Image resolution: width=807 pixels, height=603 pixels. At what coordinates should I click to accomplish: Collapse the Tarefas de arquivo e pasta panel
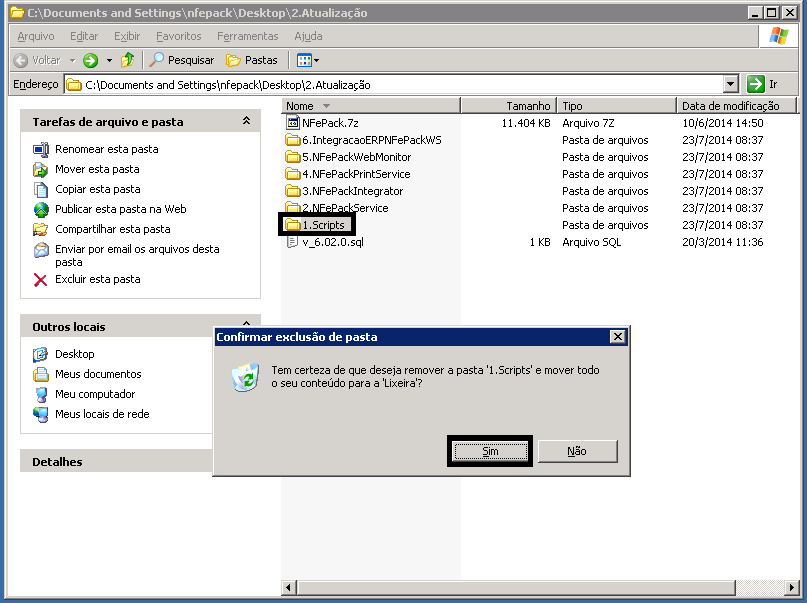[x=246, y=121]
